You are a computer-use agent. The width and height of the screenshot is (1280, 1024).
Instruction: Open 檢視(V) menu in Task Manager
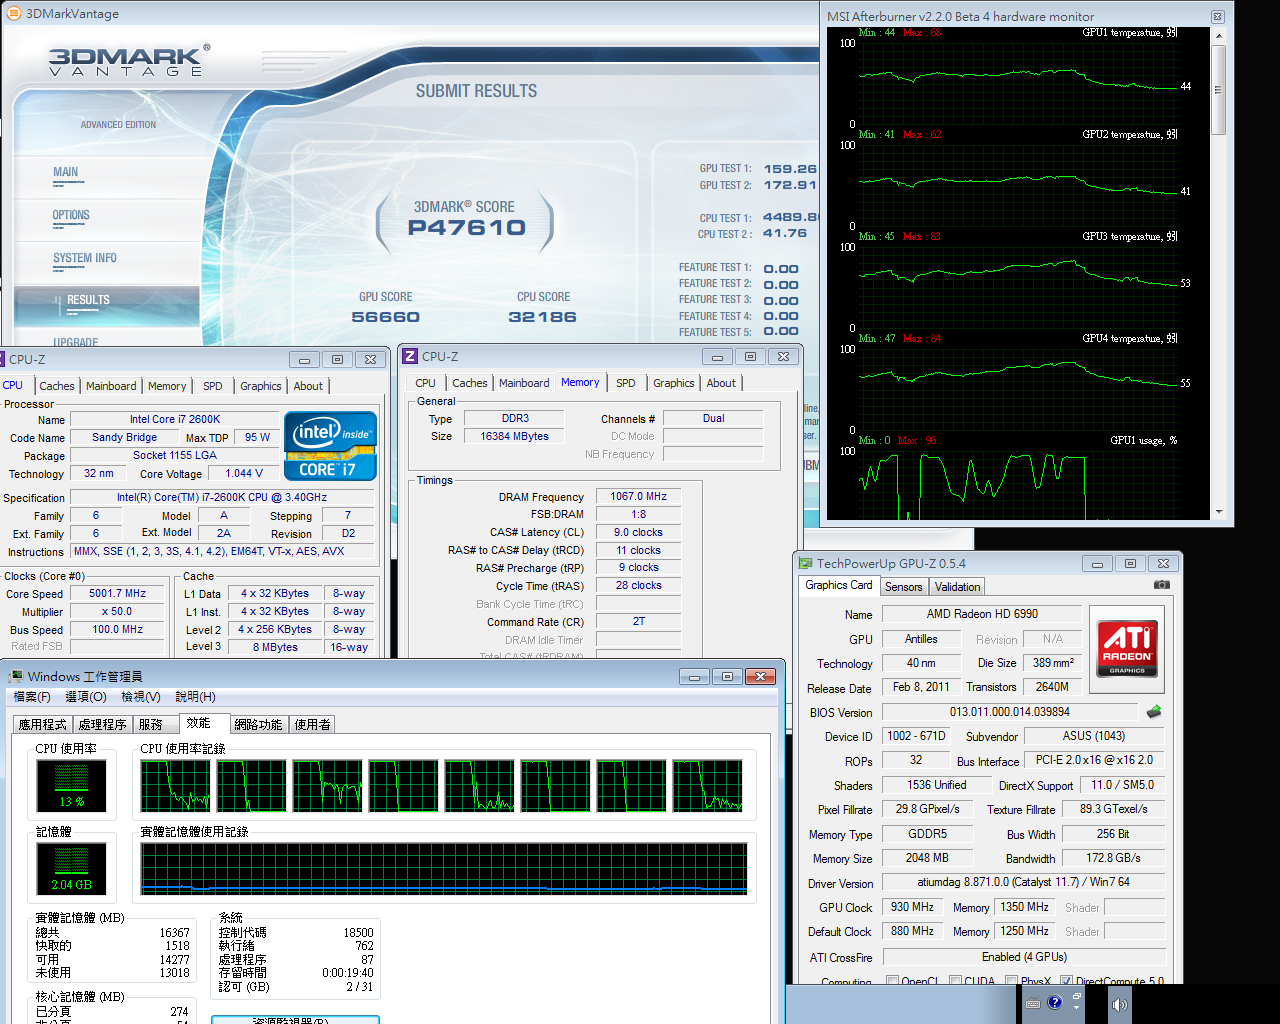(141, 697)
